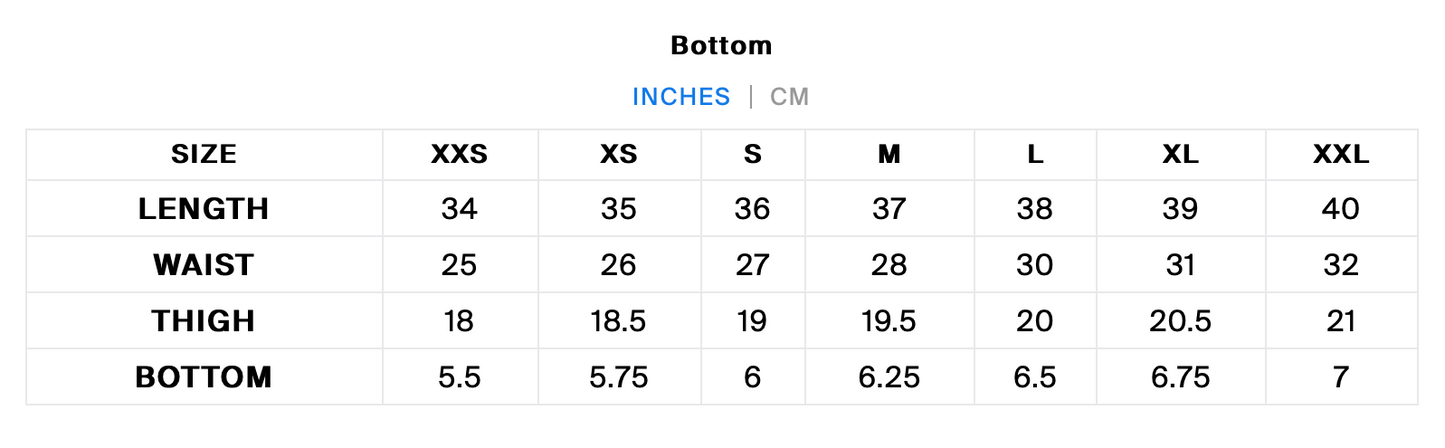
Task: Select the XS size column header
Action: (x=618, y=154)
